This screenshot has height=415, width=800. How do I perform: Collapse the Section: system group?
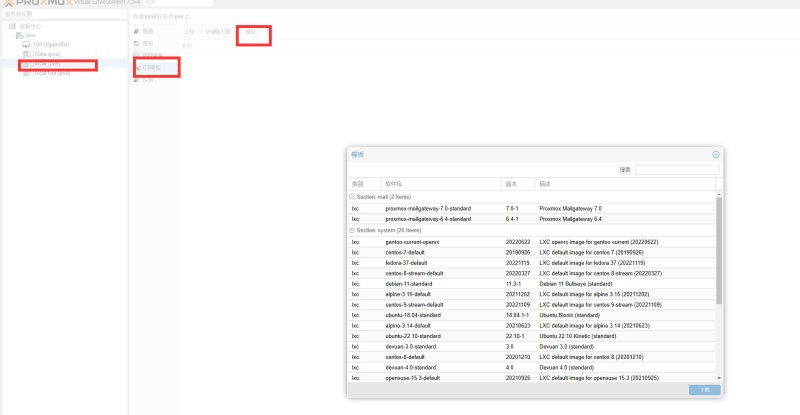(352, 230)
